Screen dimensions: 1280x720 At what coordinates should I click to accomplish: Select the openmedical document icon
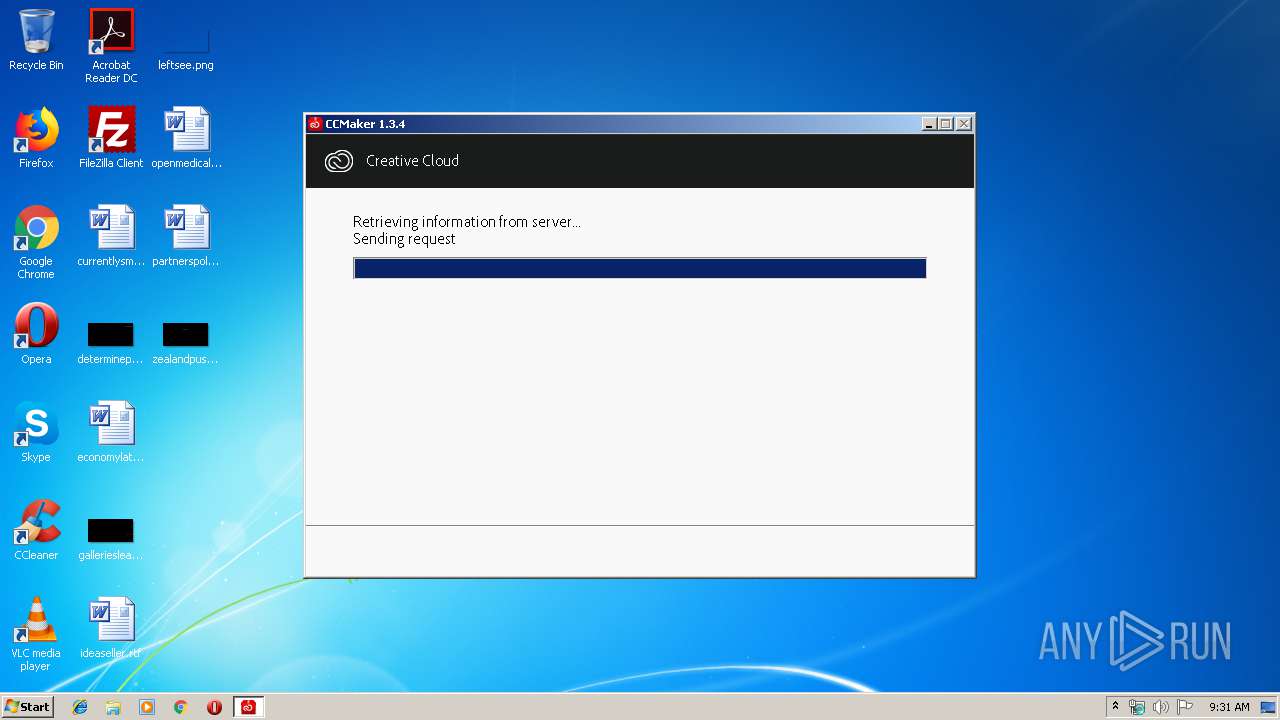pyautogui.click(x=186, y=138)
